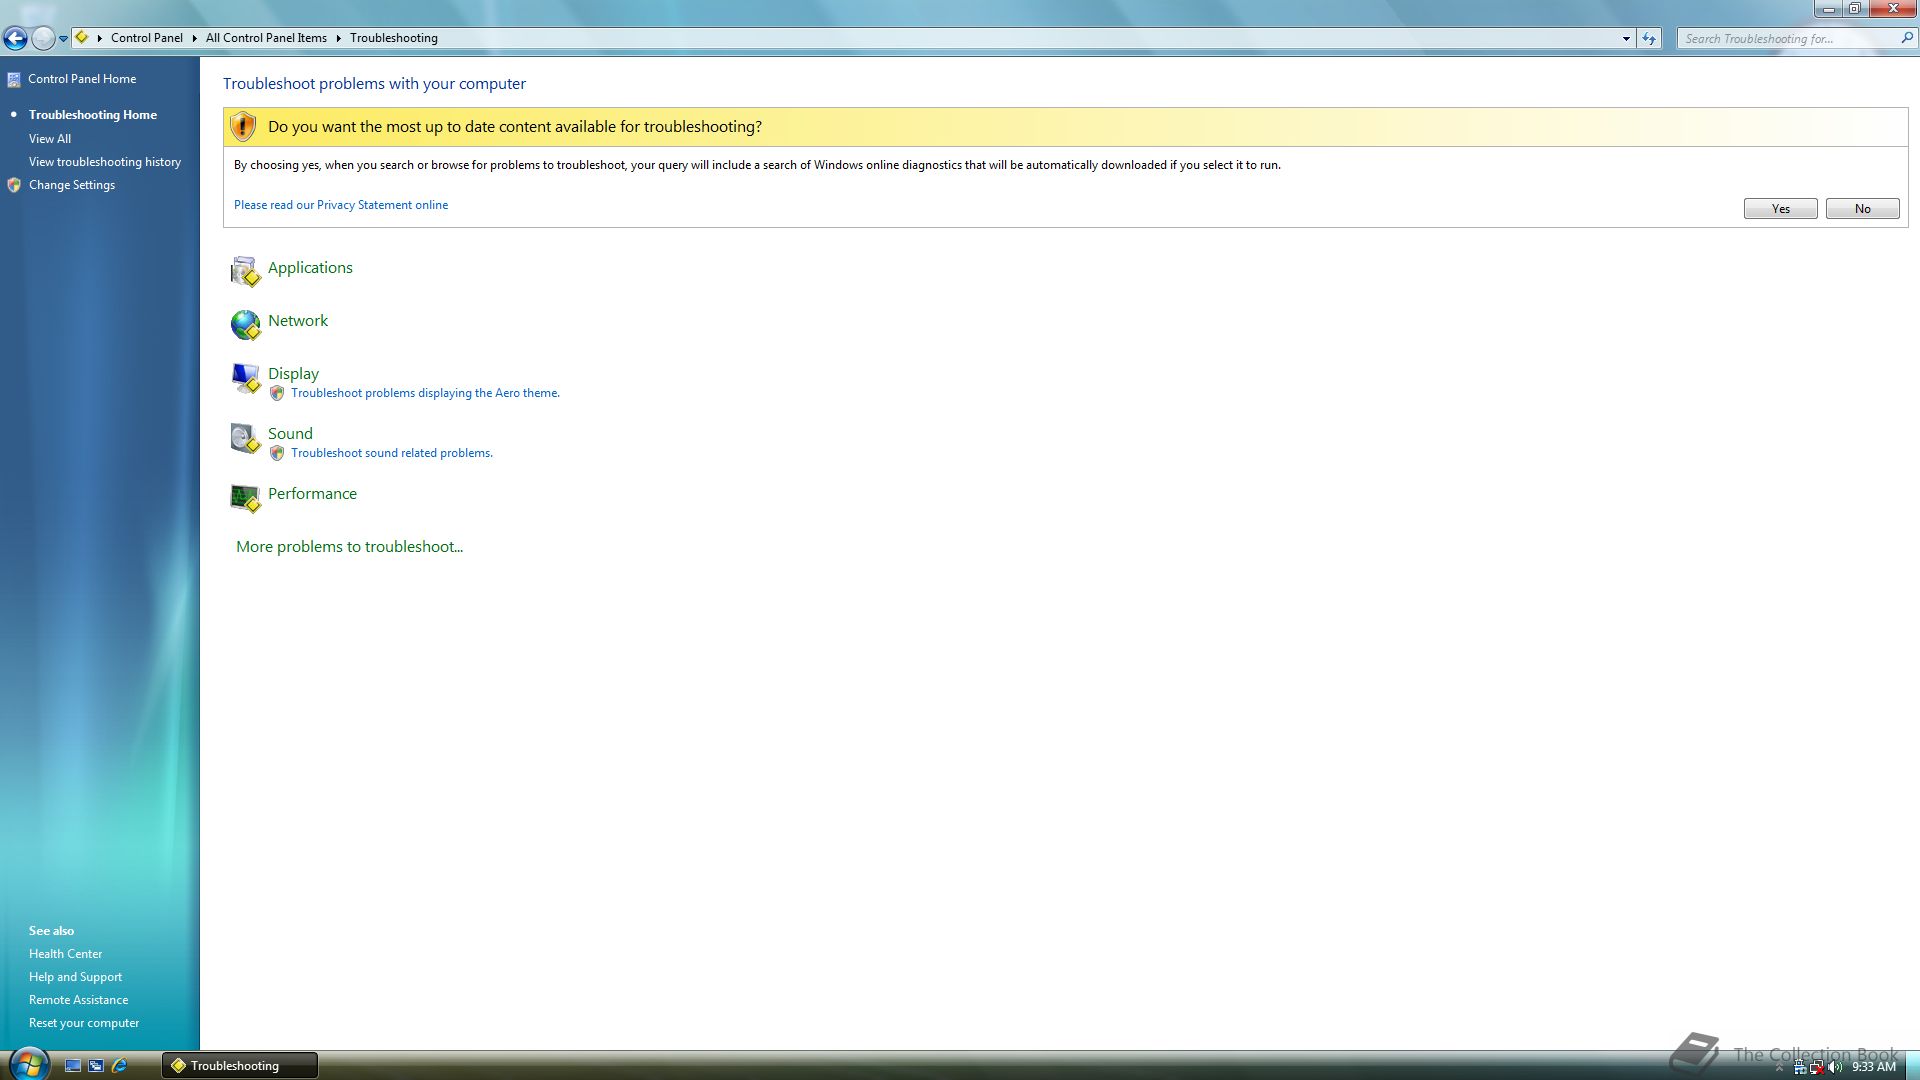
Task: Click the Sound speaker icon
Action: click(x=245, y=438)
